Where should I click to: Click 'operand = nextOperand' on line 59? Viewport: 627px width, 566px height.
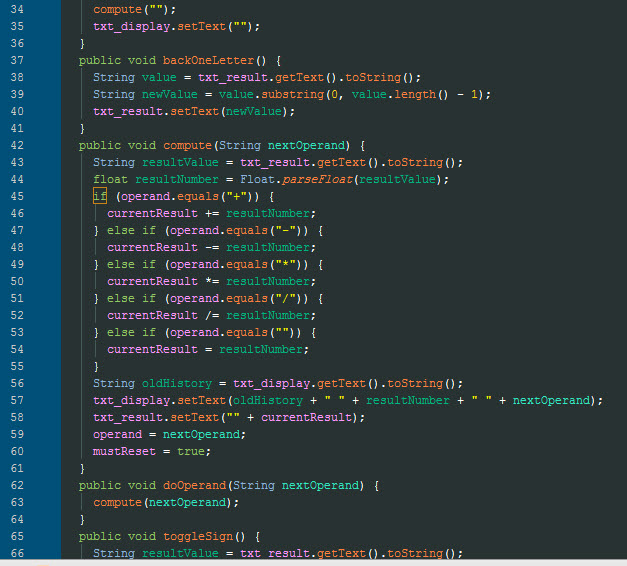[170, 434]
